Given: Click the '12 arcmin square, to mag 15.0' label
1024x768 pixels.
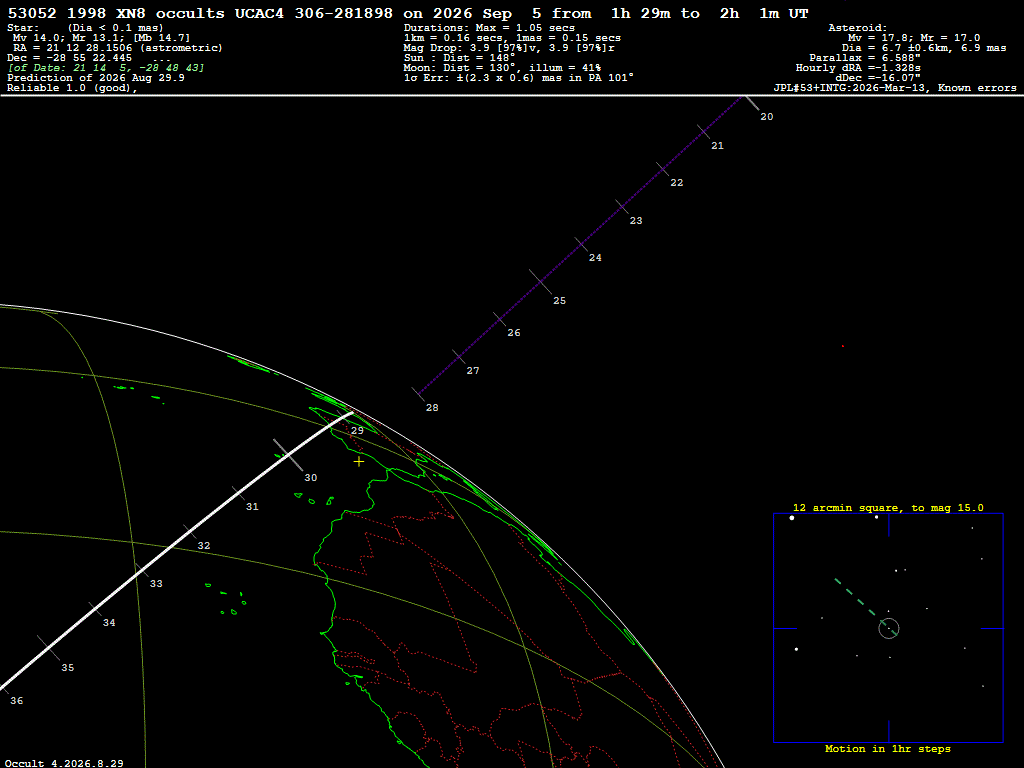Looking at the screenshot, I should tap(888, 507).
